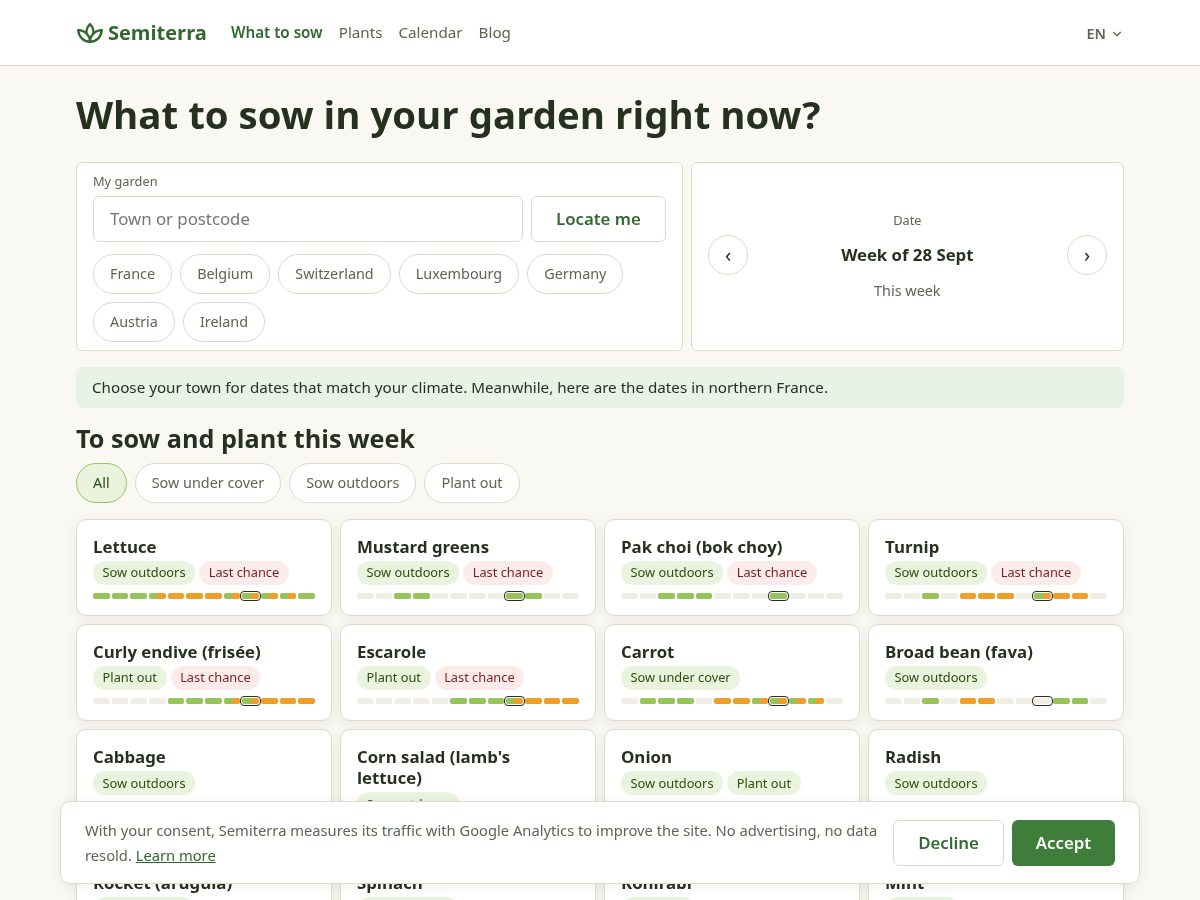Open the Learn more link

point(176,856)
